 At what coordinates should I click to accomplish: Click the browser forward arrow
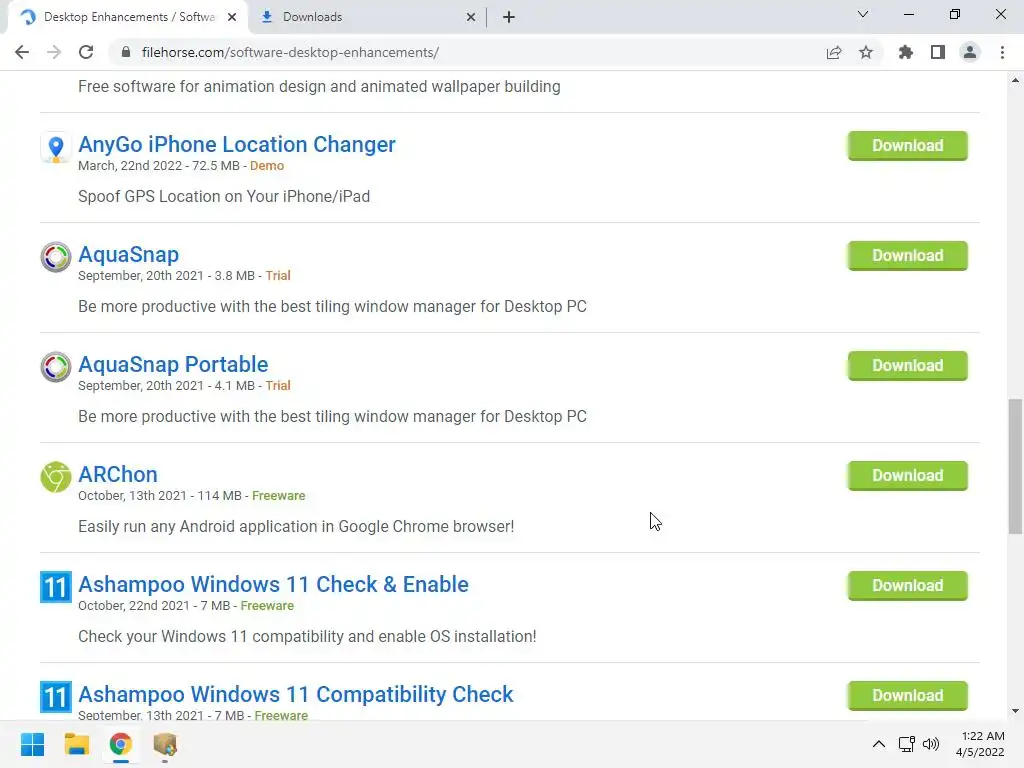click(54, 52)
